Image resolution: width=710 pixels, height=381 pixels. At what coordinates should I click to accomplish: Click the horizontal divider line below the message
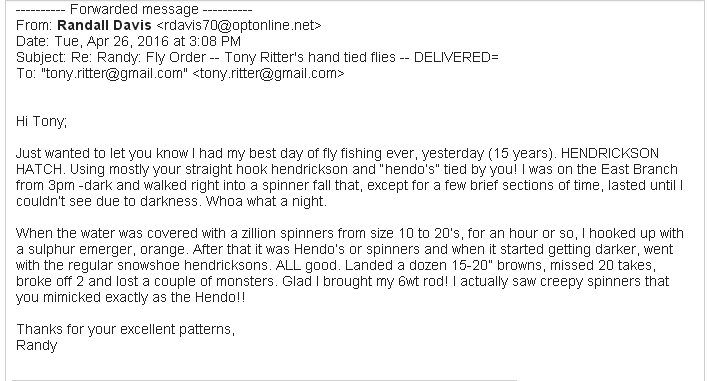[x=264, y=380]
